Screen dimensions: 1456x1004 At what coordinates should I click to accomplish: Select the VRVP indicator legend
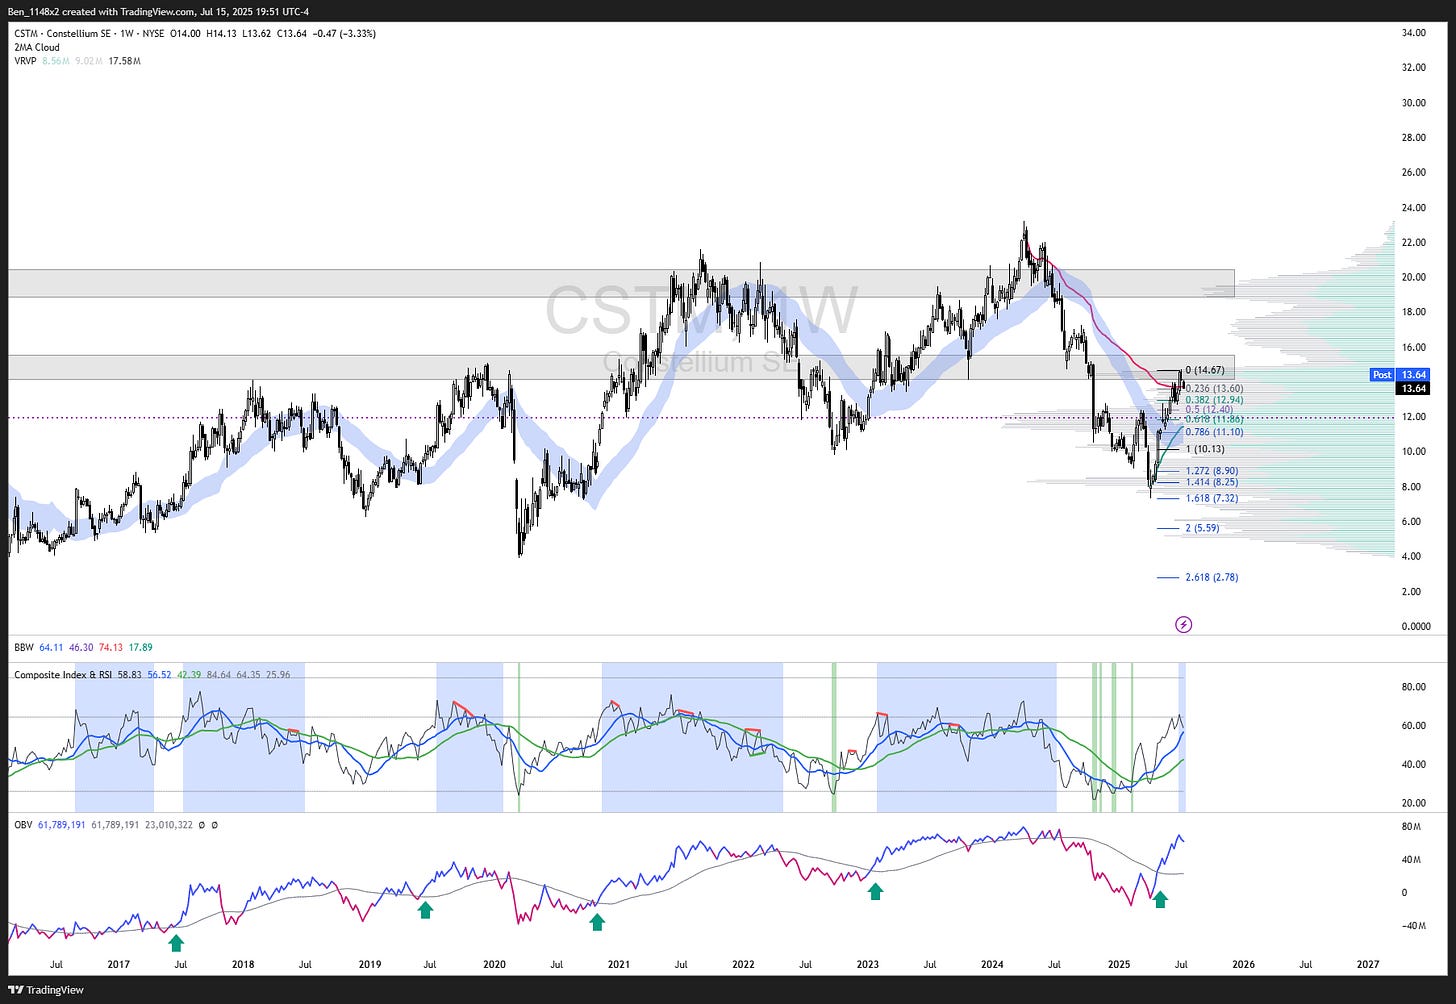(x=77, y=61)
